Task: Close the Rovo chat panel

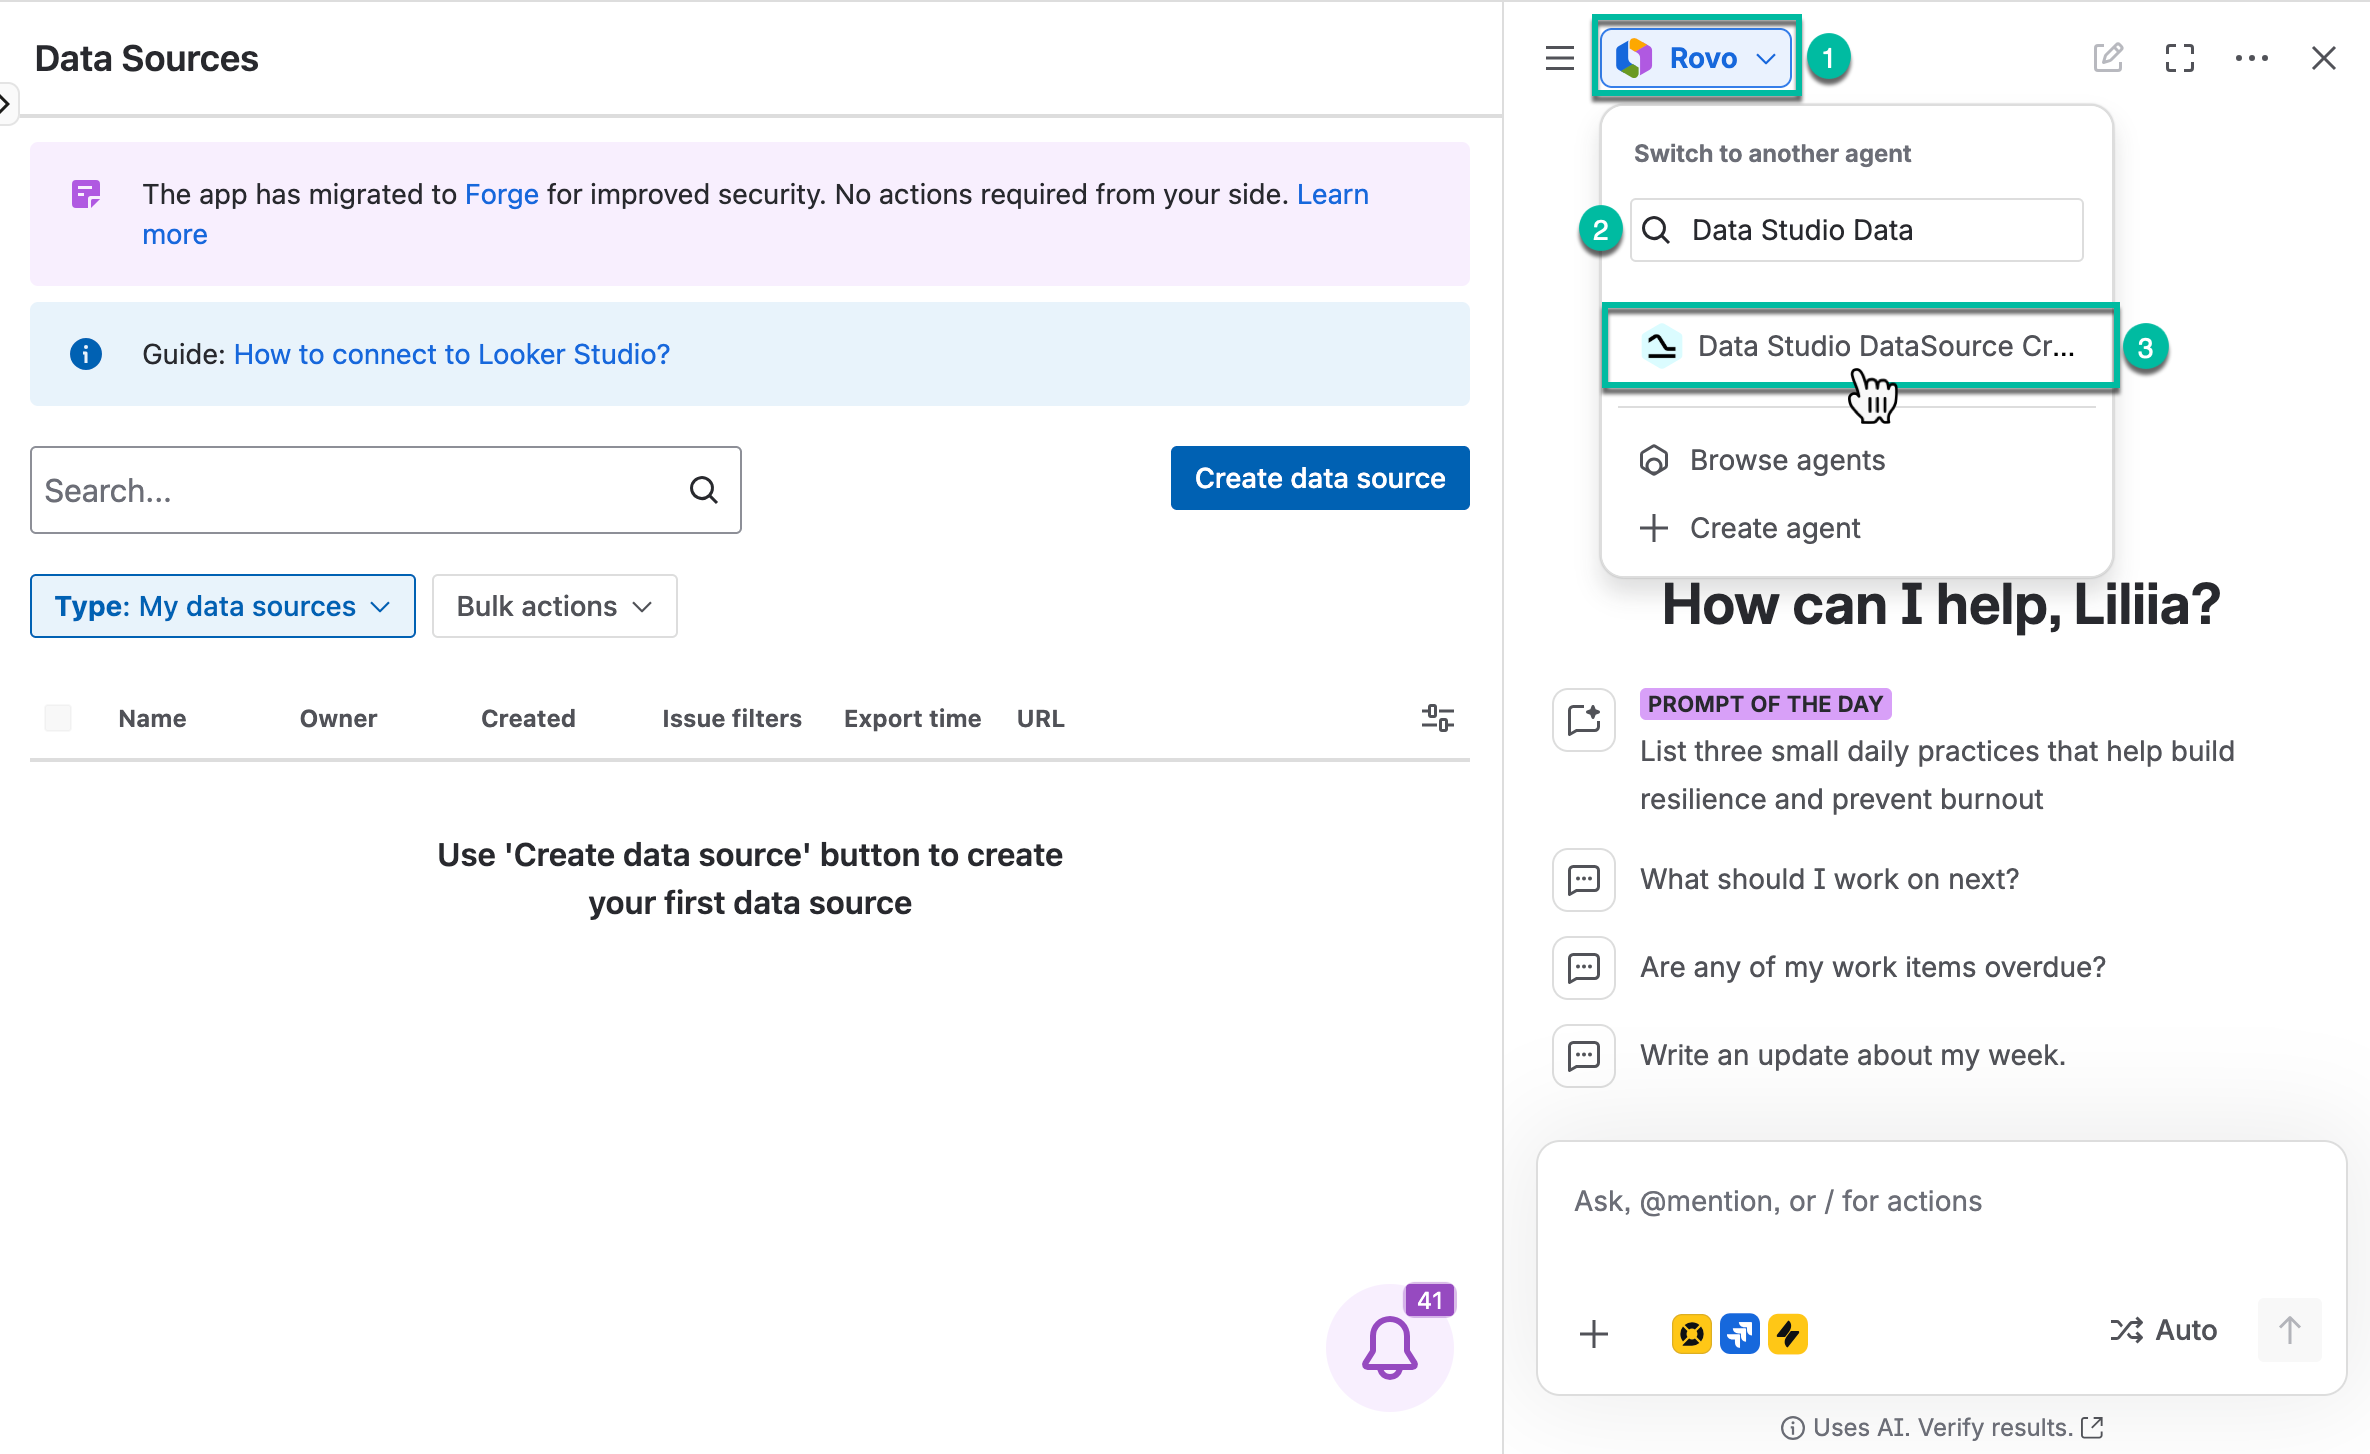Action: 2324,58
